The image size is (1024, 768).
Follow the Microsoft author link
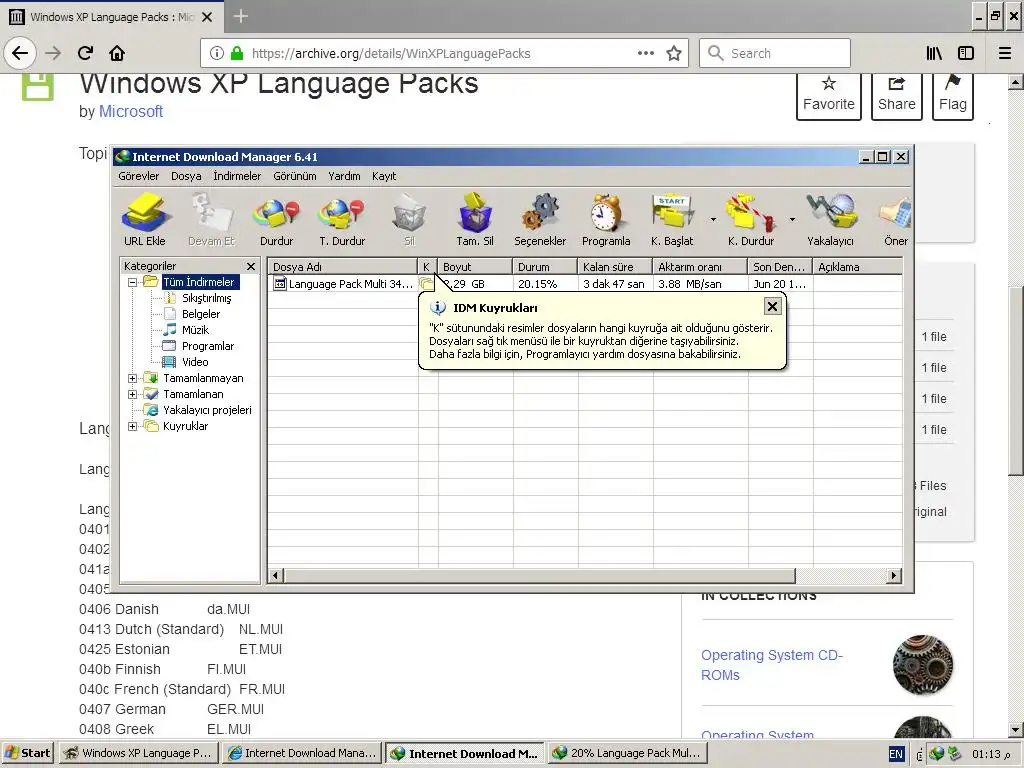click(x=131, y=112)
